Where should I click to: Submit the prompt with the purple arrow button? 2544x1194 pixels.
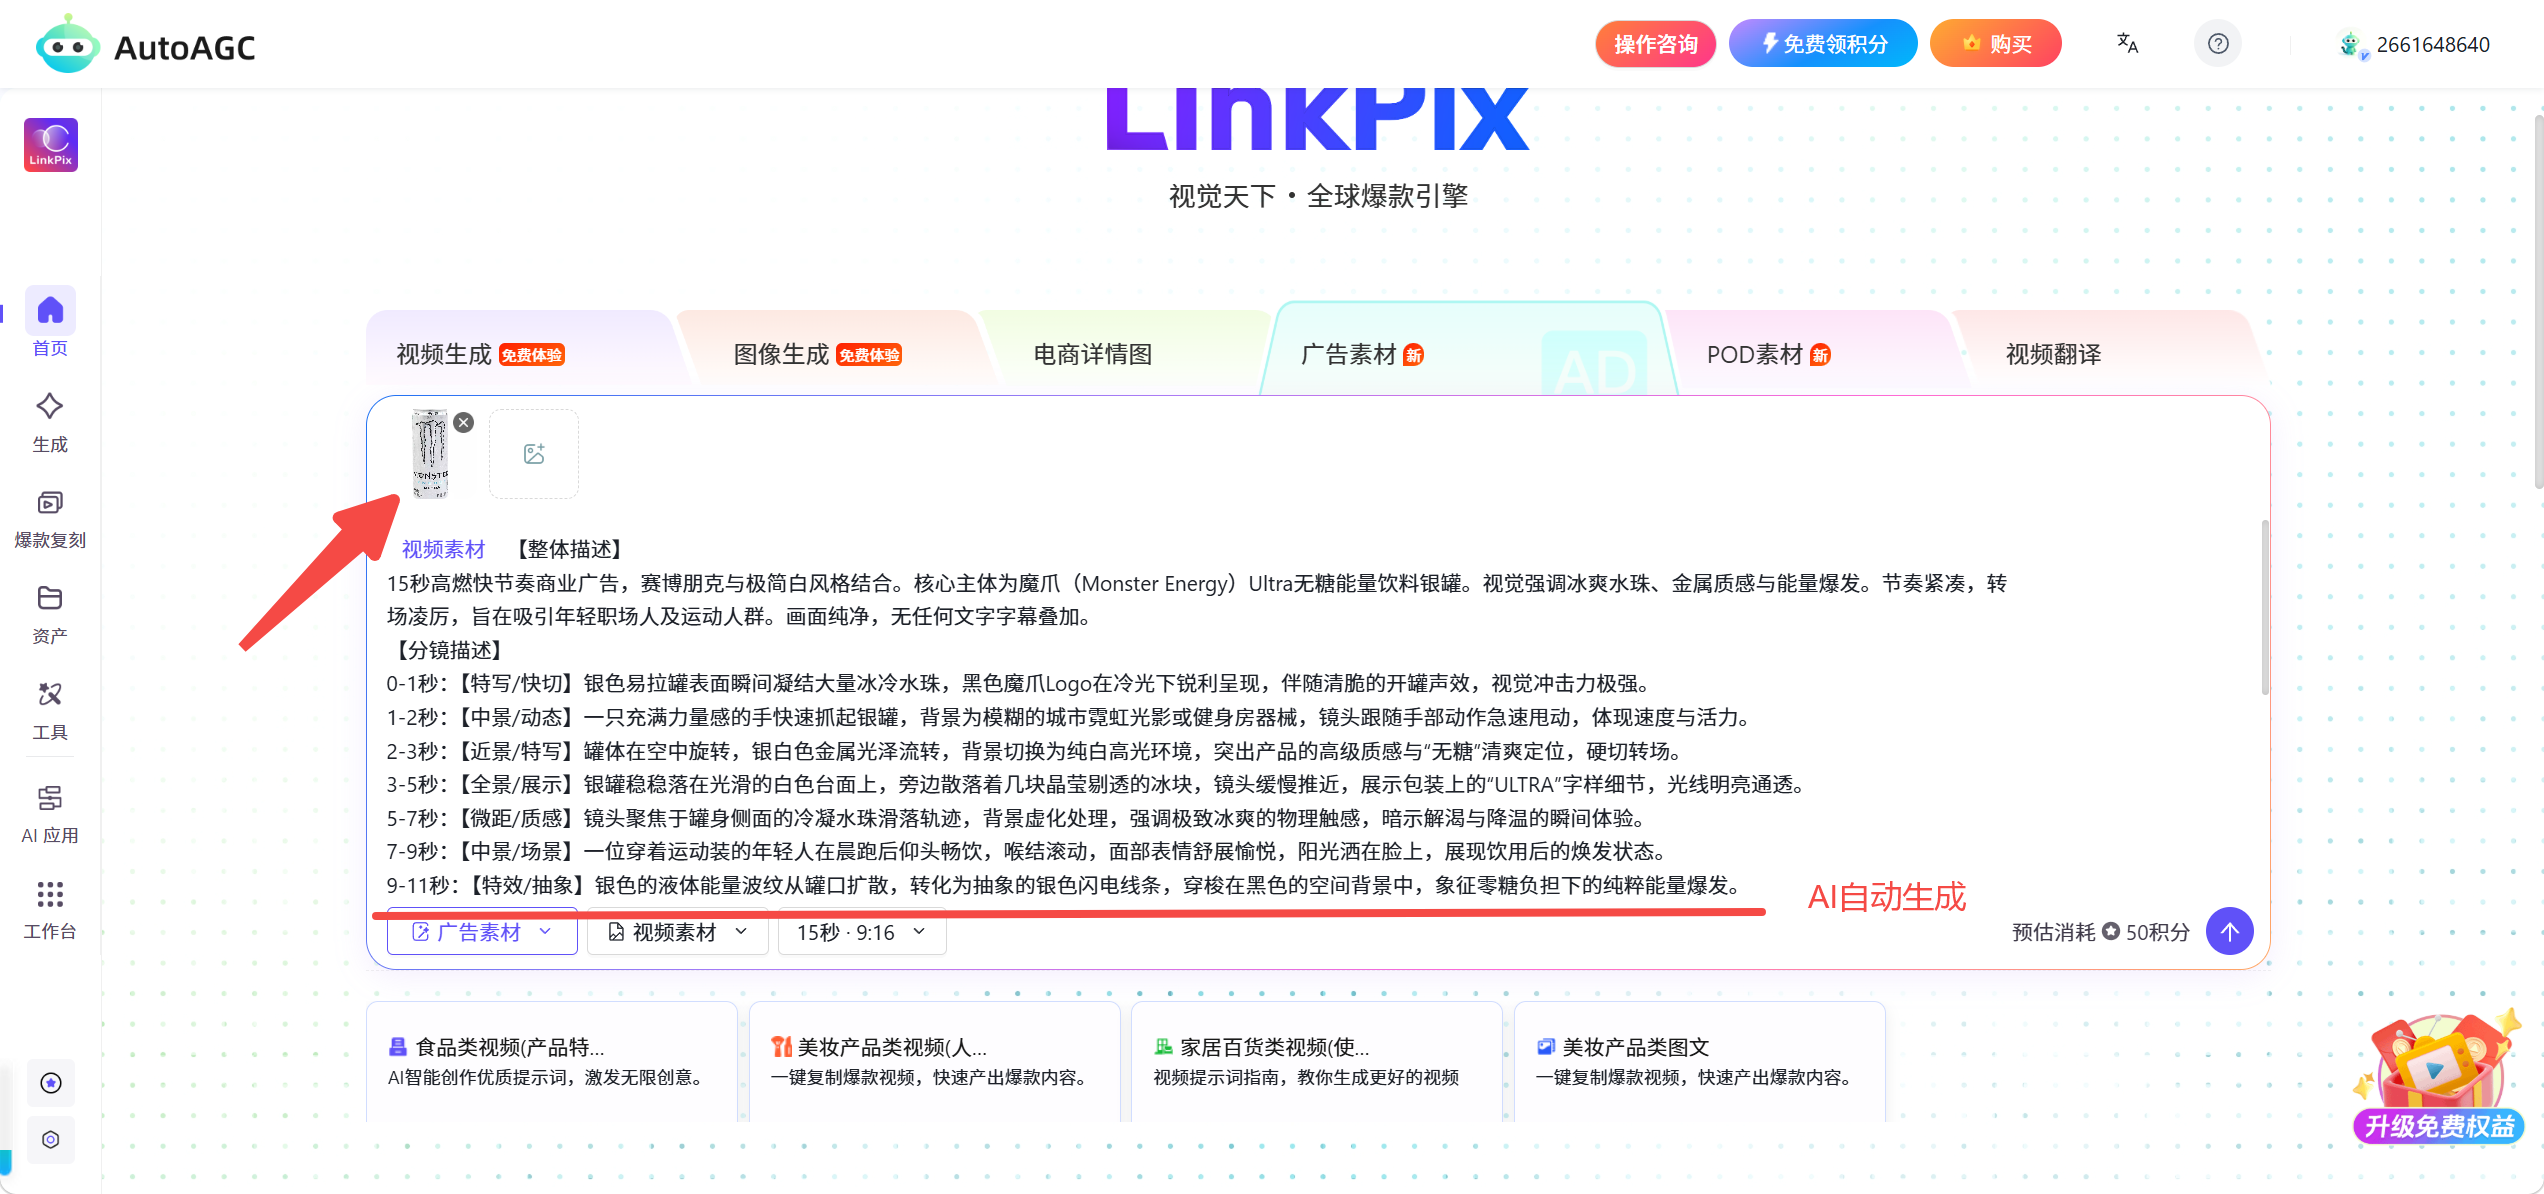coord(2230,932)
